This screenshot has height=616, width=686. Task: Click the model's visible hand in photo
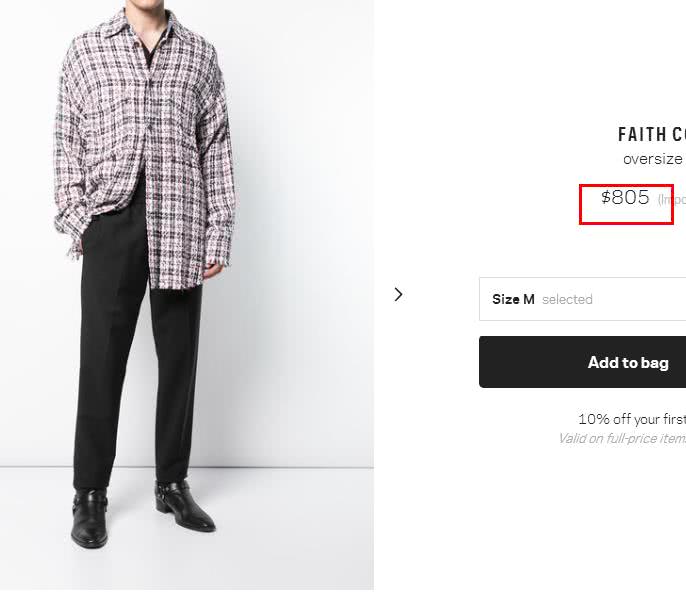(x=213, y=268)
